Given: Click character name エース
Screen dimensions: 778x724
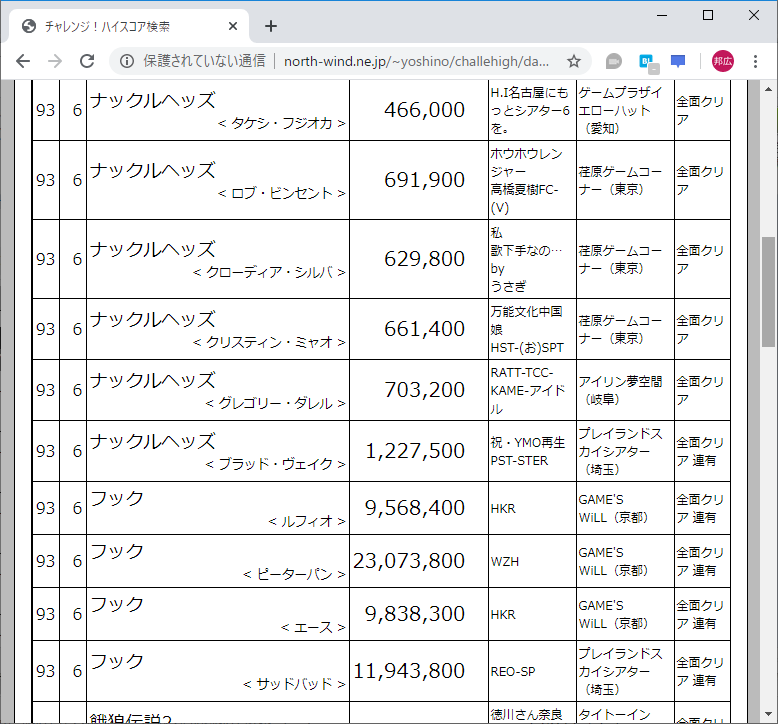Looking at the screenshot, I should (313, 627).
